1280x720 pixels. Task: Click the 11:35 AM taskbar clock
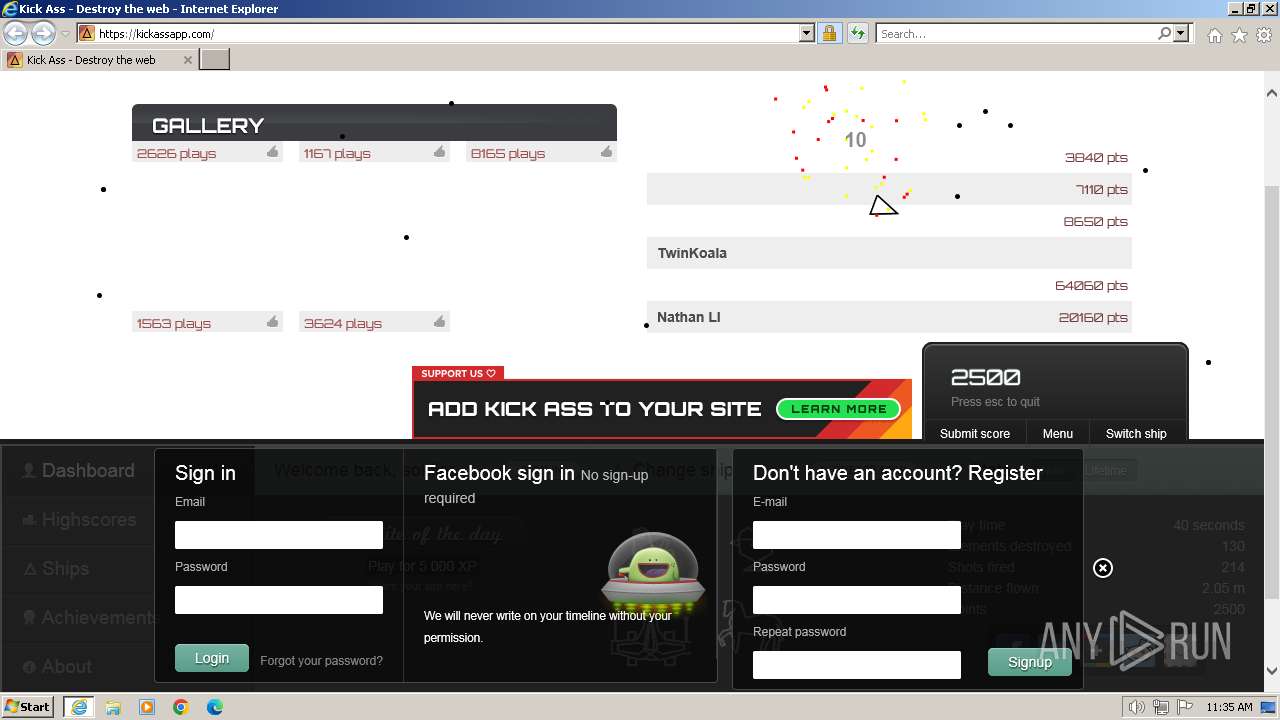pos(1229,707)
